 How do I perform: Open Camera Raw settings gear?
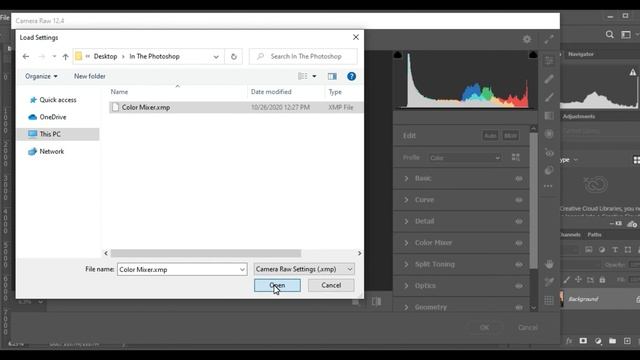(x=527, y=39)
